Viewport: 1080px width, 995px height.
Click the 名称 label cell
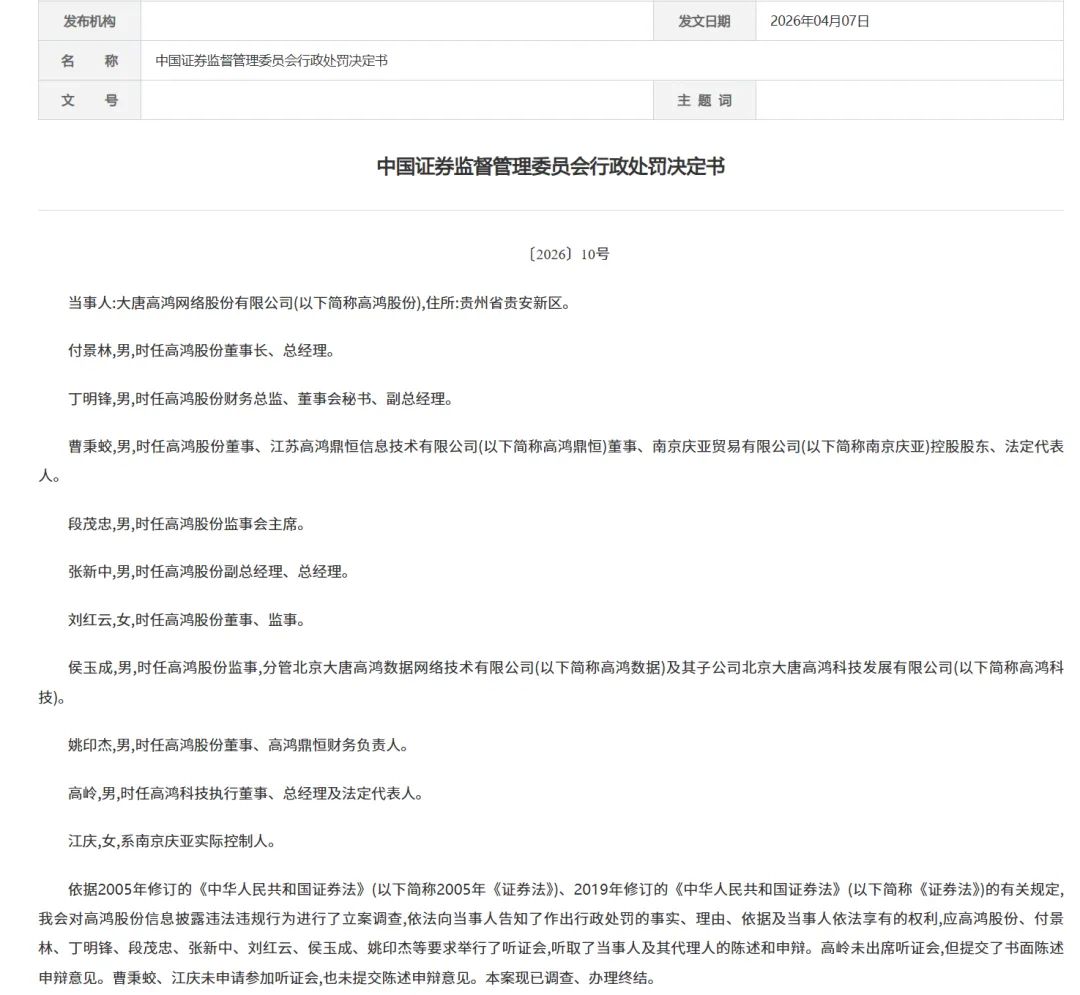coord(90,61)
